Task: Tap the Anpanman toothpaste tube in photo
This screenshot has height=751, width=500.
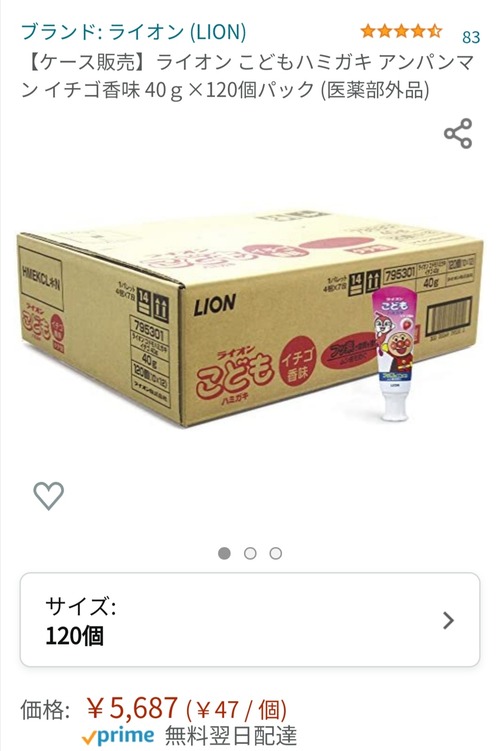Action: coord(394,355)
